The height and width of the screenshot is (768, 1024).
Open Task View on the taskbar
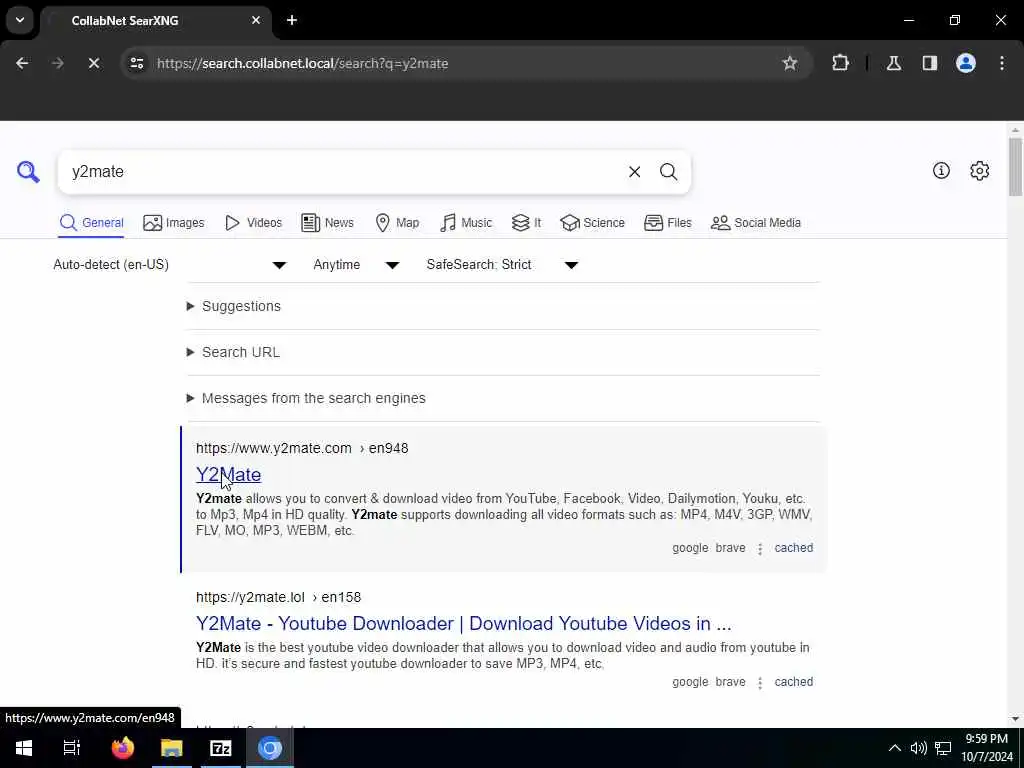(71, 748)
